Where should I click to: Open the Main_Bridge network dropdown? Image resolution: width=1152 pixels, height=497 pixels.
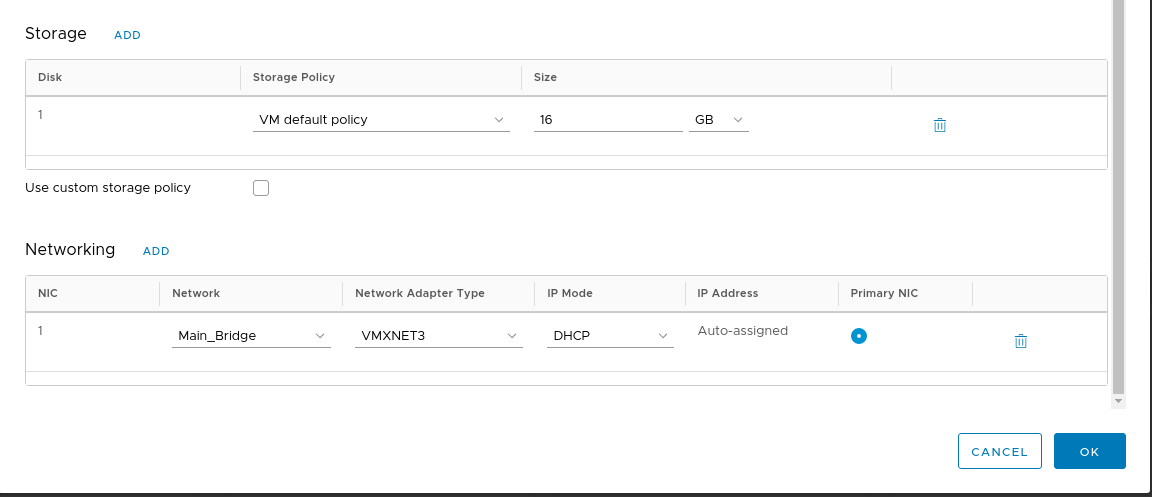pyautogui.click(x=251, y=336)
